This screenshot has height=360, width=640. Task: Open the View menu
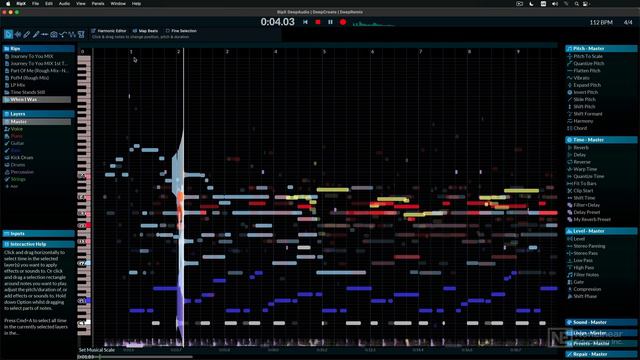click(x=81, y=4)
